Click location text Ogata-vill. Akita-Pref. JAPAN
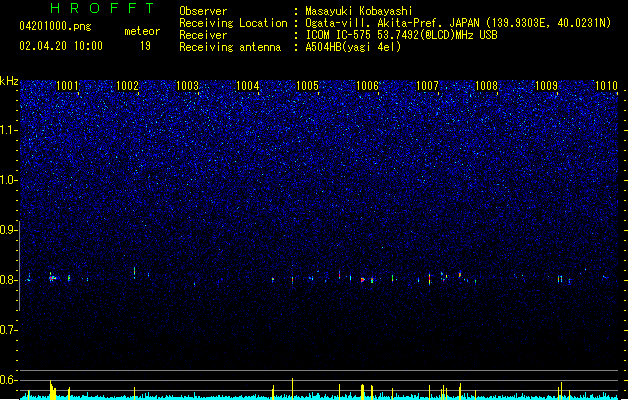The width and height of the screenshot is (629, 400). coord(392,23)
